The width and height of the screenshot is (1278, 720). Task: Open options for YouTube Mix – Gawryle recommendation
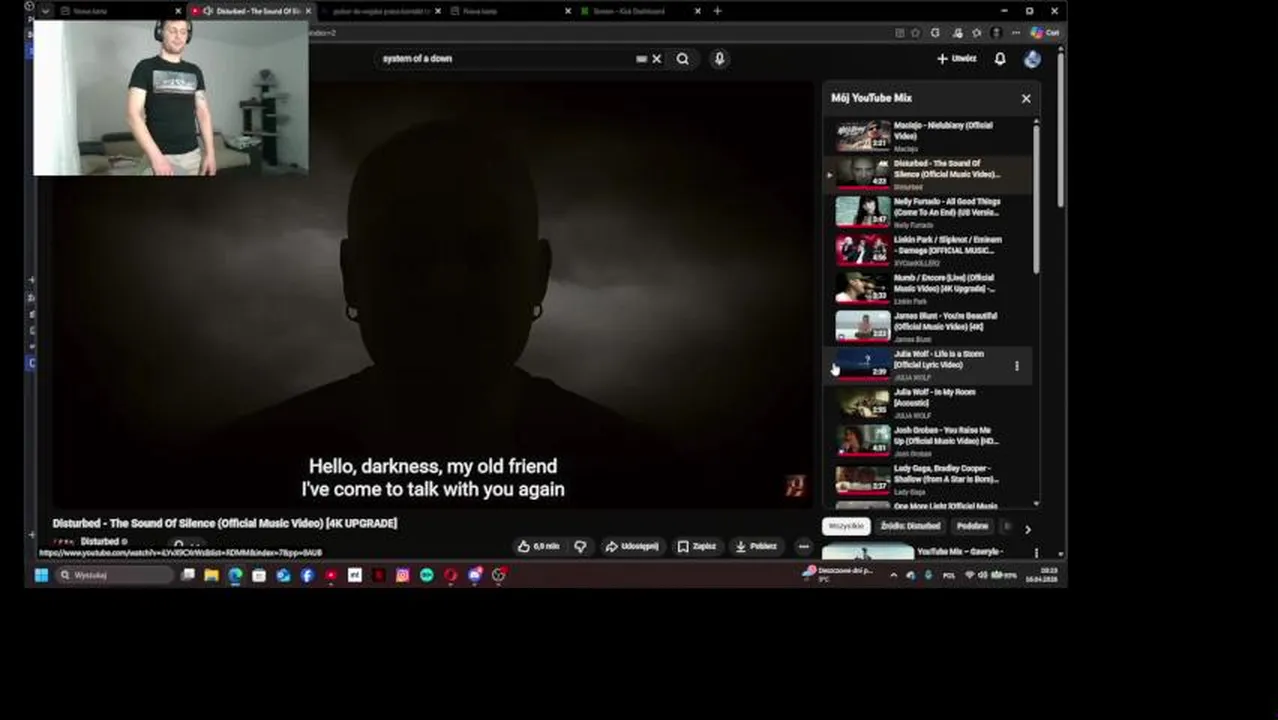click(1036, 553)
